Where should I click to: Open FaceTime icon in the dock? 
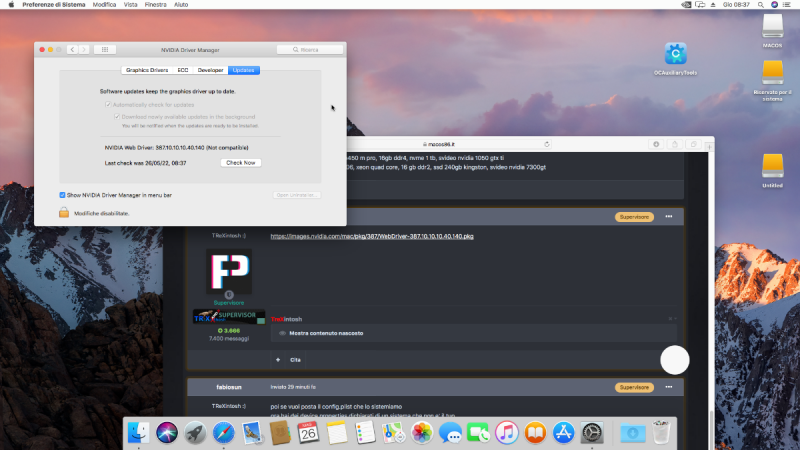pos(479,433)
